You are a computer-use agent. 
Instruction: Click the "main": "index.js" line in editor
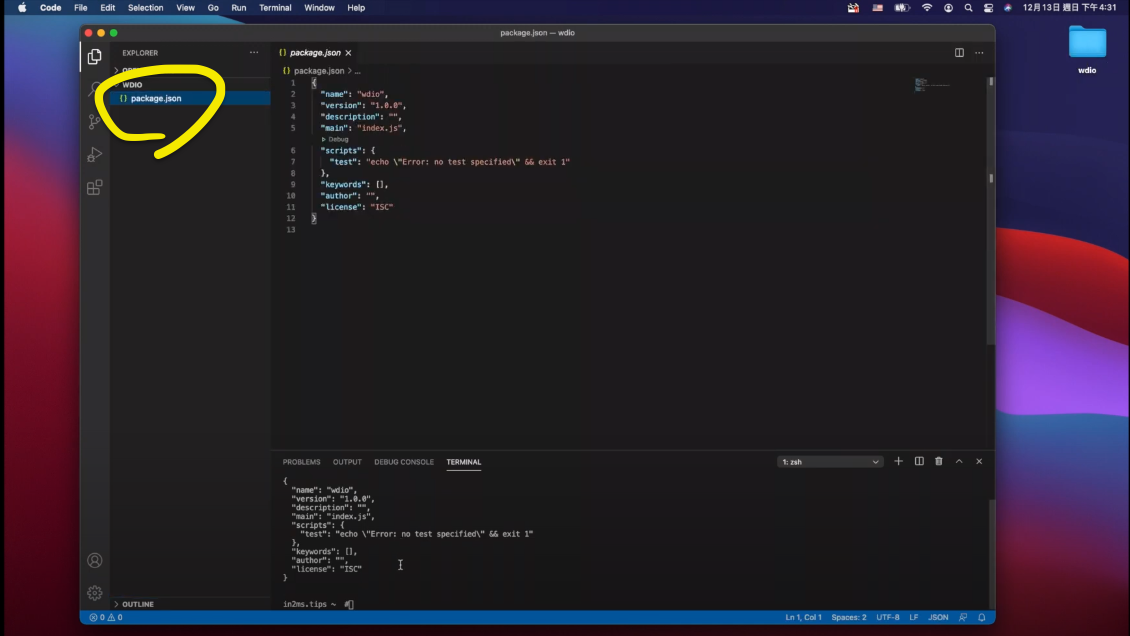pyautogui.click(x=363, y=127)
